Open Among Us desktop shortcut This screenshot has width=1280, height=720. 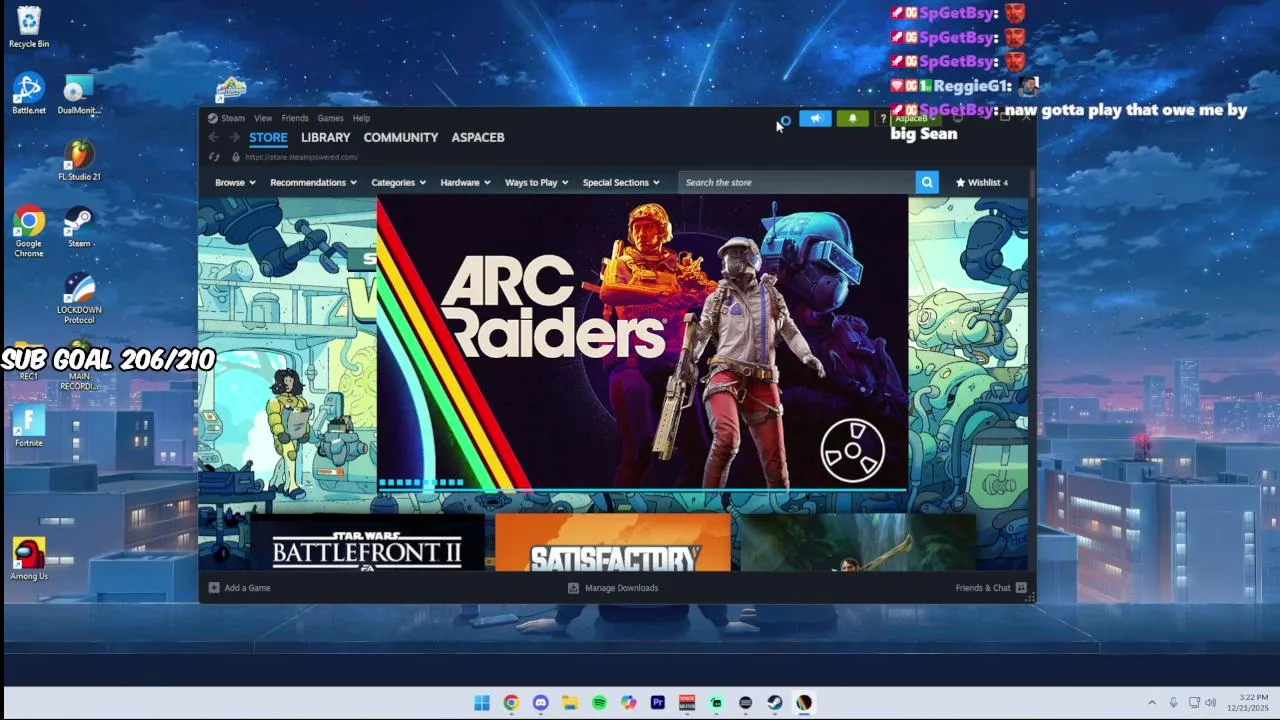(29, 559)
